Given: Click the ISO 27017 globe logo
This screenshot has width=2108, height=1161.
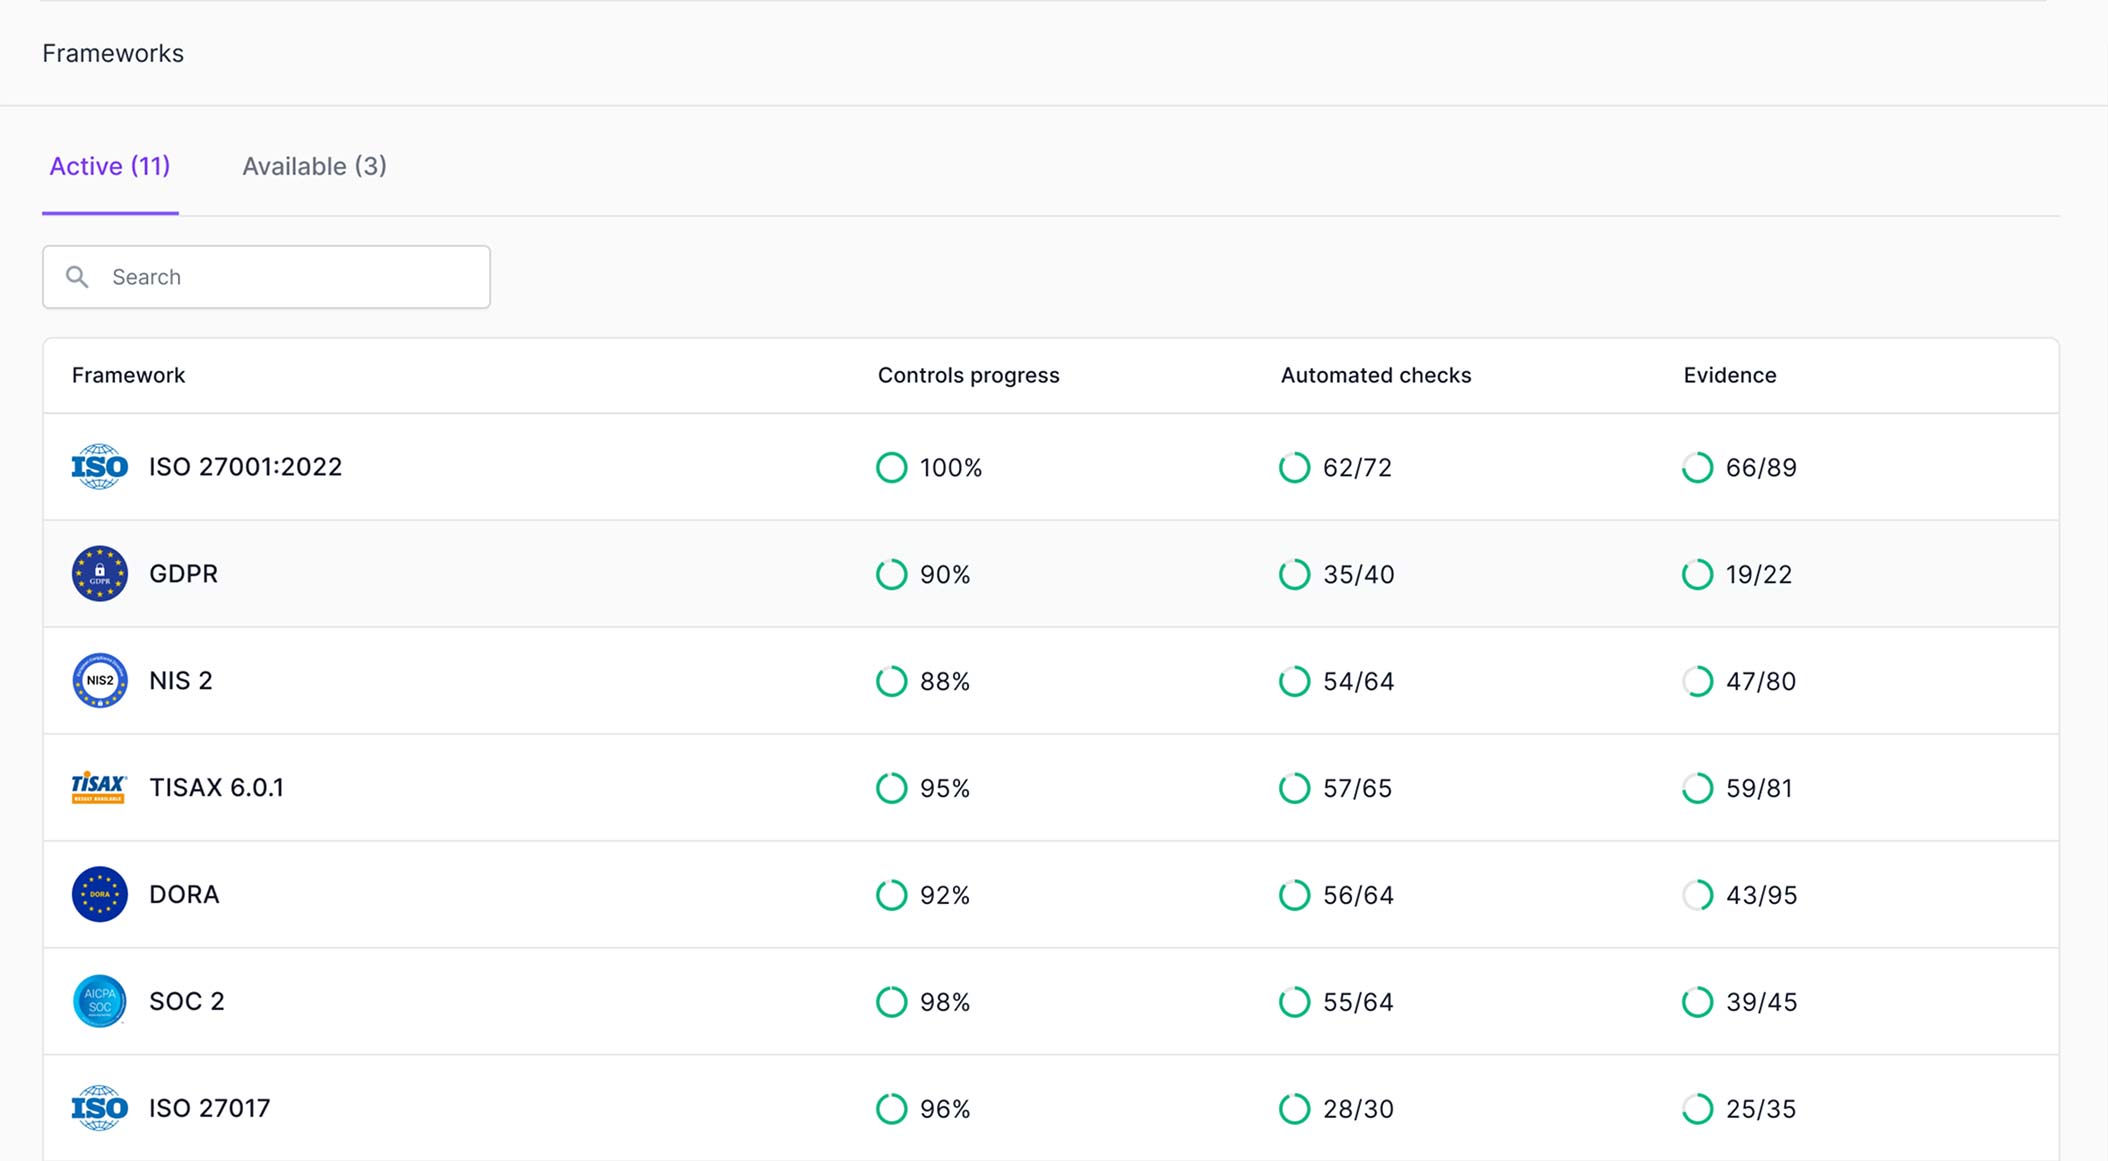Looking at the screenshot, I should [99, 1108].
